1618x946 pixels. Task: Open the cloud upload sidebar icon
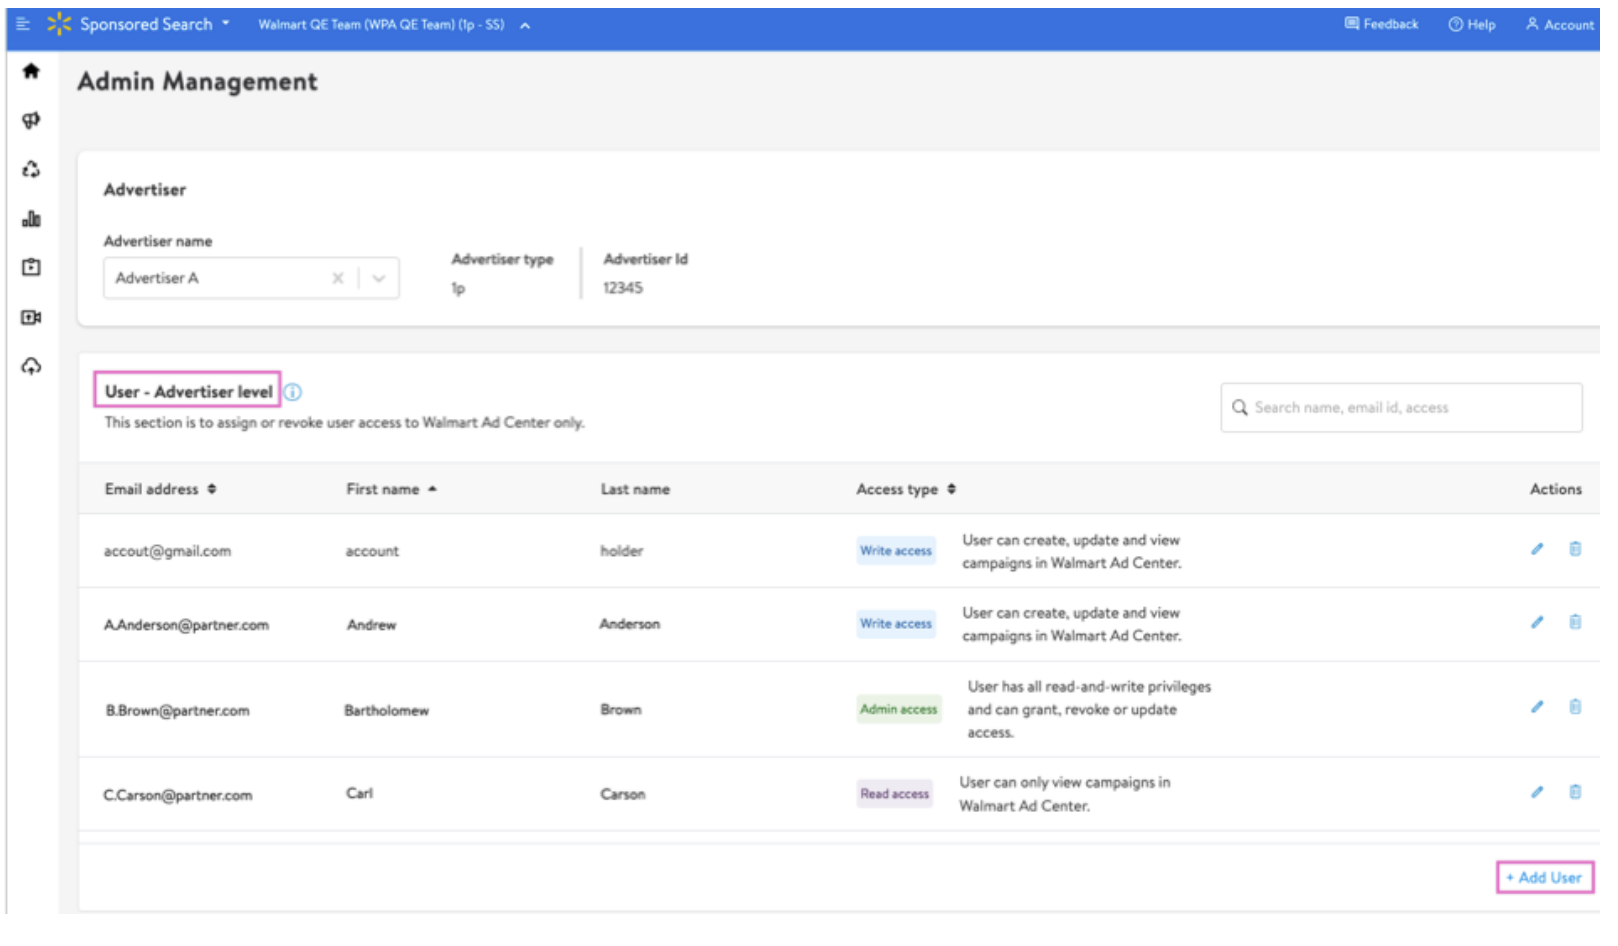31,366
